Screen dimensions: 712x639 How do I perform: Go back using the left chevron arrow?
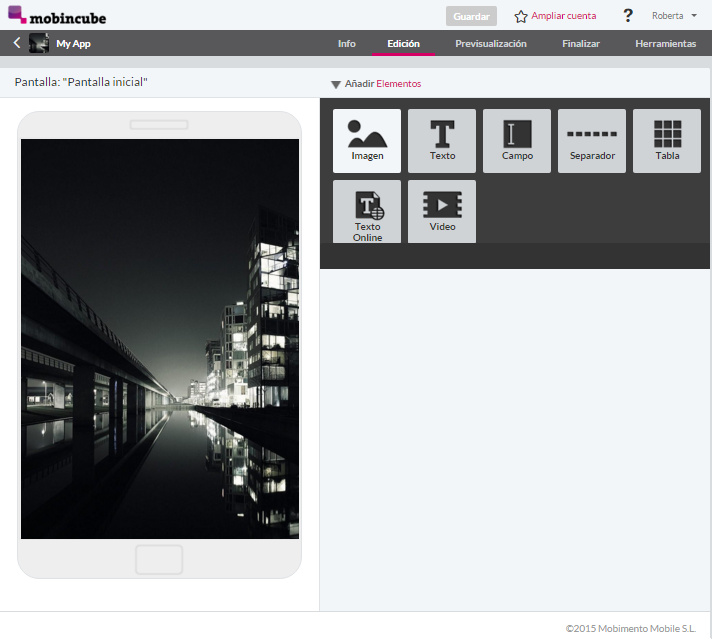coord(17,43)
